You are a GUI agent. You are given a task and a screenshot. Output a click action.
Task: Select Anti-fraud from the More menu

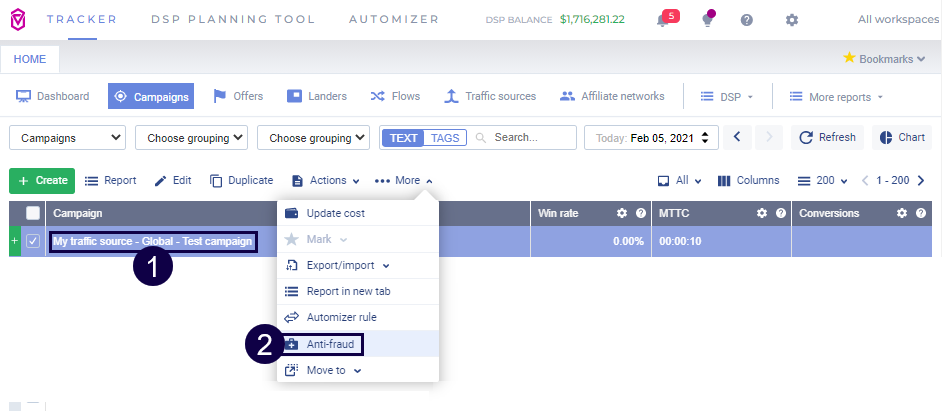pyautogui.click(x=328, y=344)
